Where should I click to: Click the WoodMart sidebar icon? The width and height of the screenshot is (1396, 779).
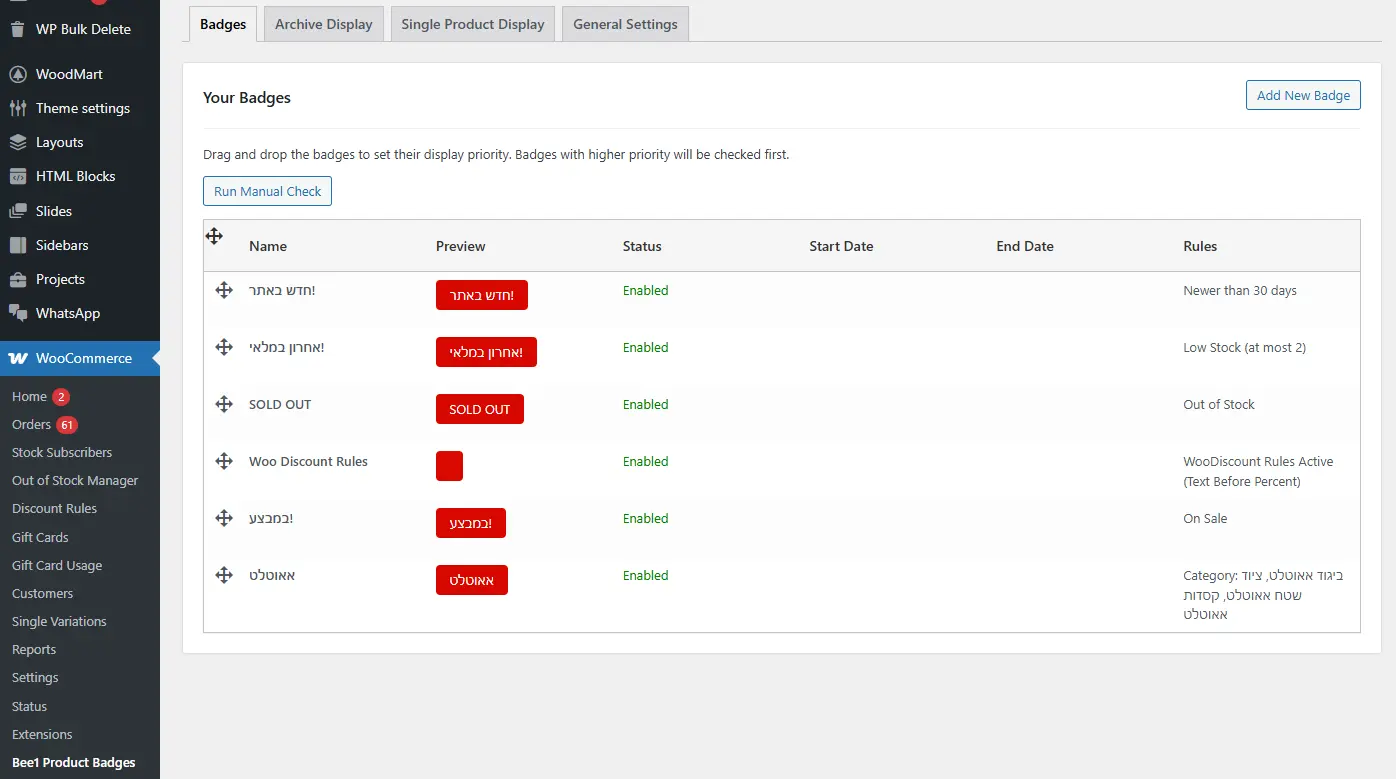pos(18,75)
